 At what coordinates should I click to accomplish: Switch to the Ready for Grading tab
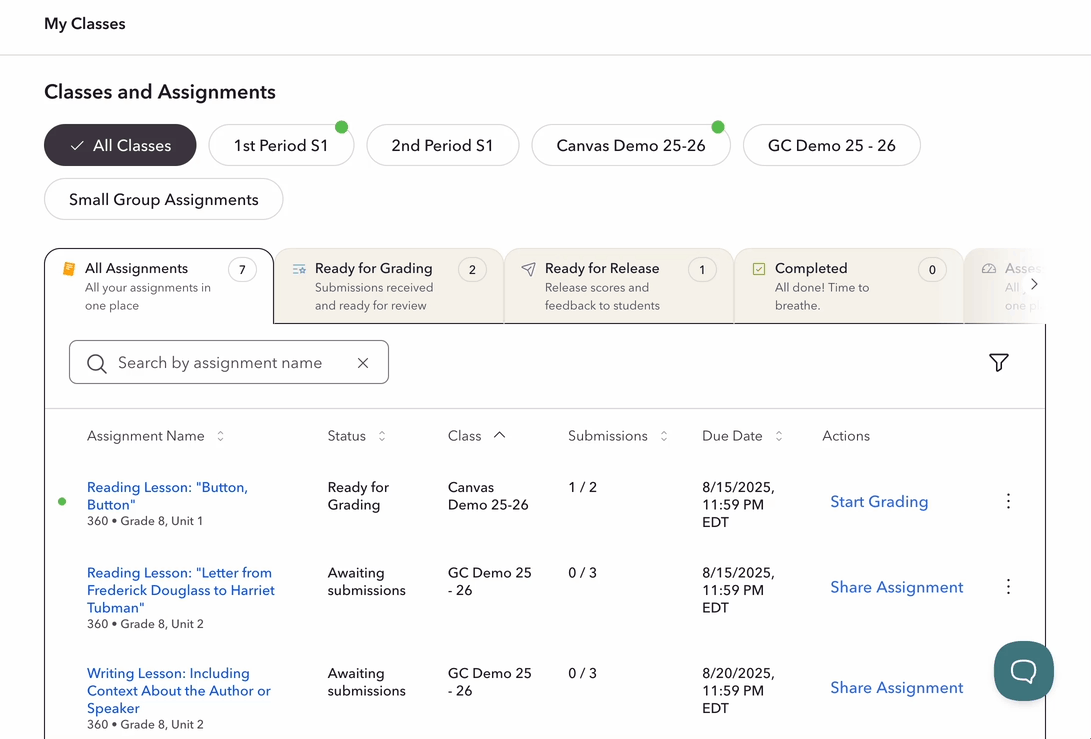pos(389,286)
